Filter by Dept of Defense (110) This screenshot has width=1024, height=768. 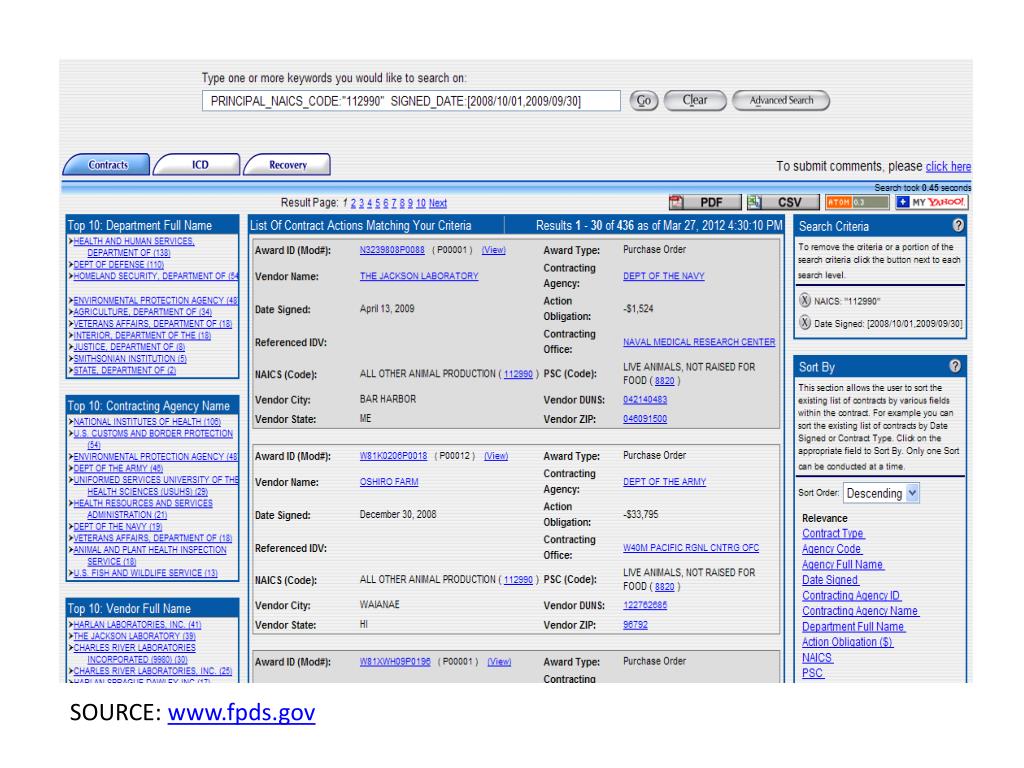(118, 264)
